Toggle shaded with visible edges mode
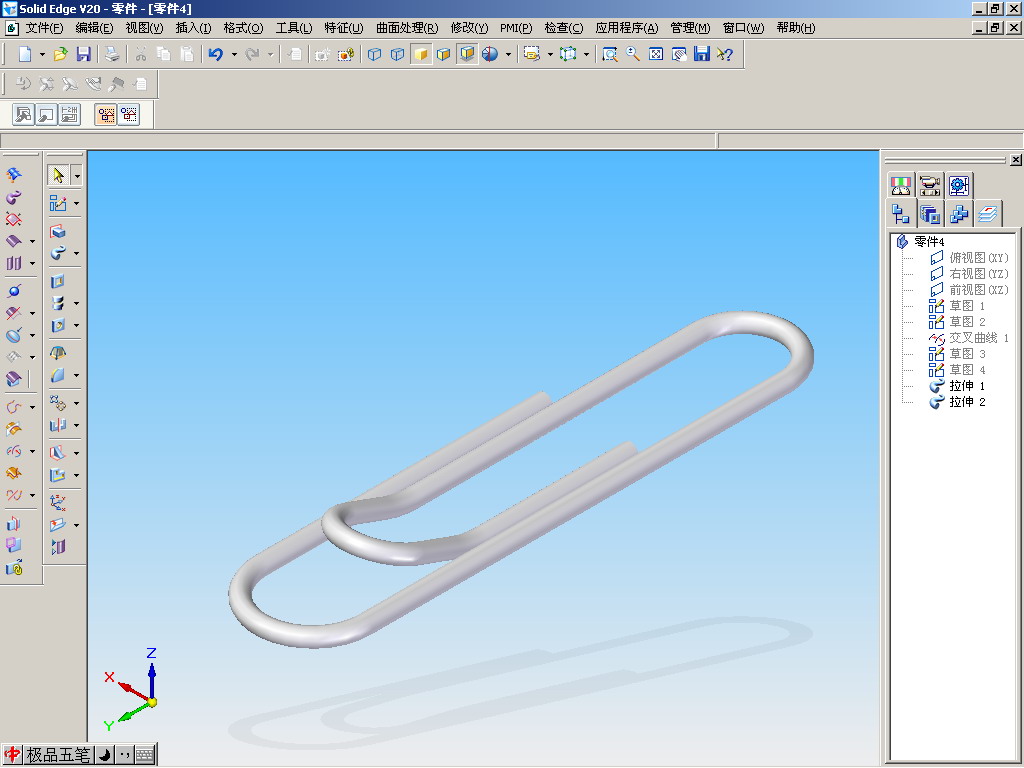 [443, 54]
